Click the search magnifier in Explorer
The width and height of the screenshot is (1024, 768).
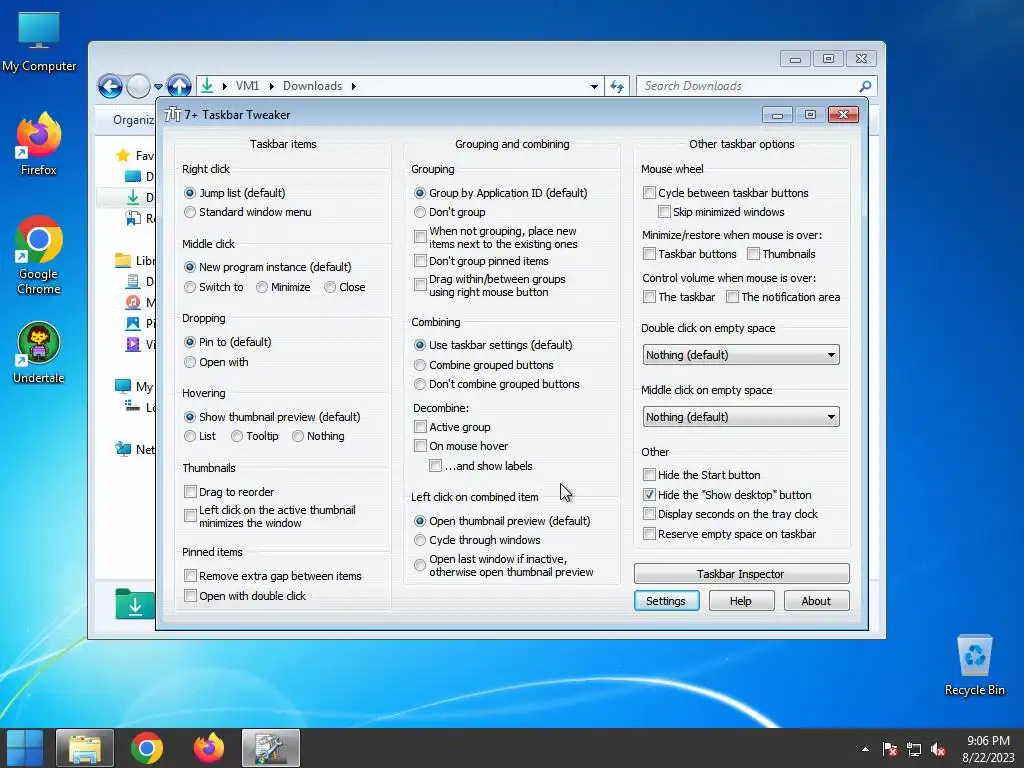pyautogui.click(x=865, y=86)
